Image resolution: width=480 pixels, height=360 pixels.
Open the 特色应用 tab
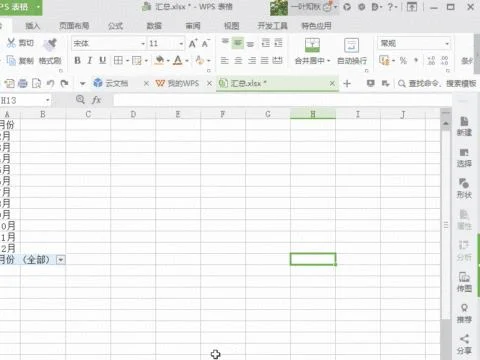pyautogui.click(x=316, y=26)
